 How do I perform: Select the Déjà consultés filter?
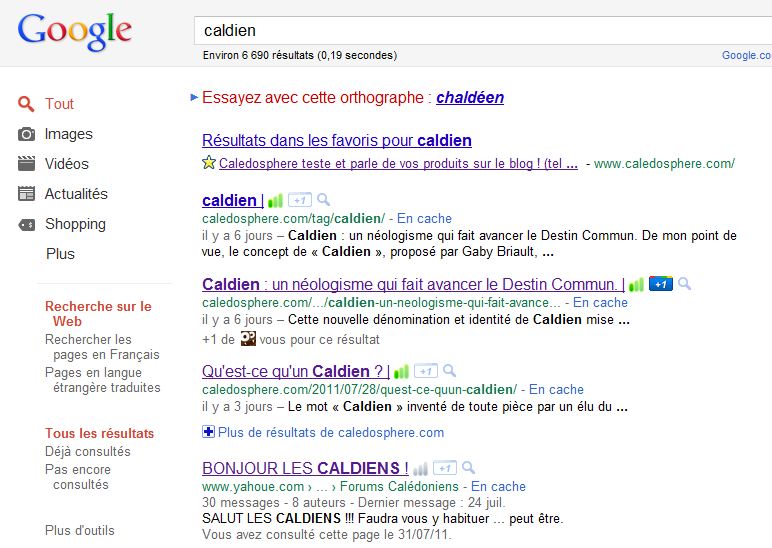click(88, 451)
